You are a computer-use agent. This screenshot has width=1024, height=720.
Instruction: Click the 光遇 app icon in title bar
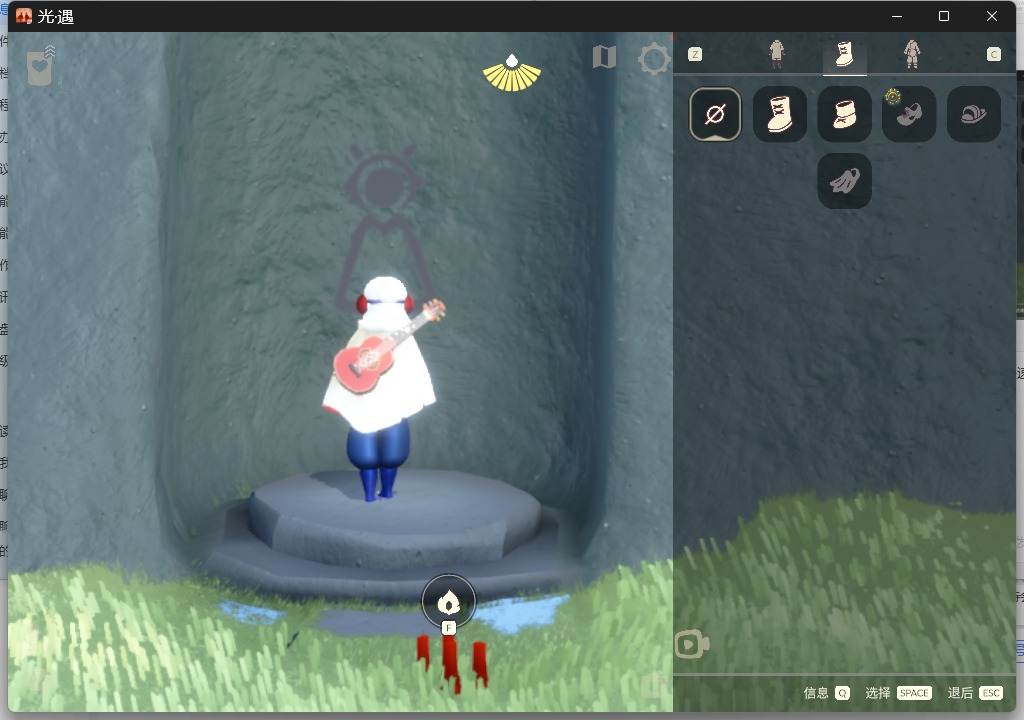24,16
